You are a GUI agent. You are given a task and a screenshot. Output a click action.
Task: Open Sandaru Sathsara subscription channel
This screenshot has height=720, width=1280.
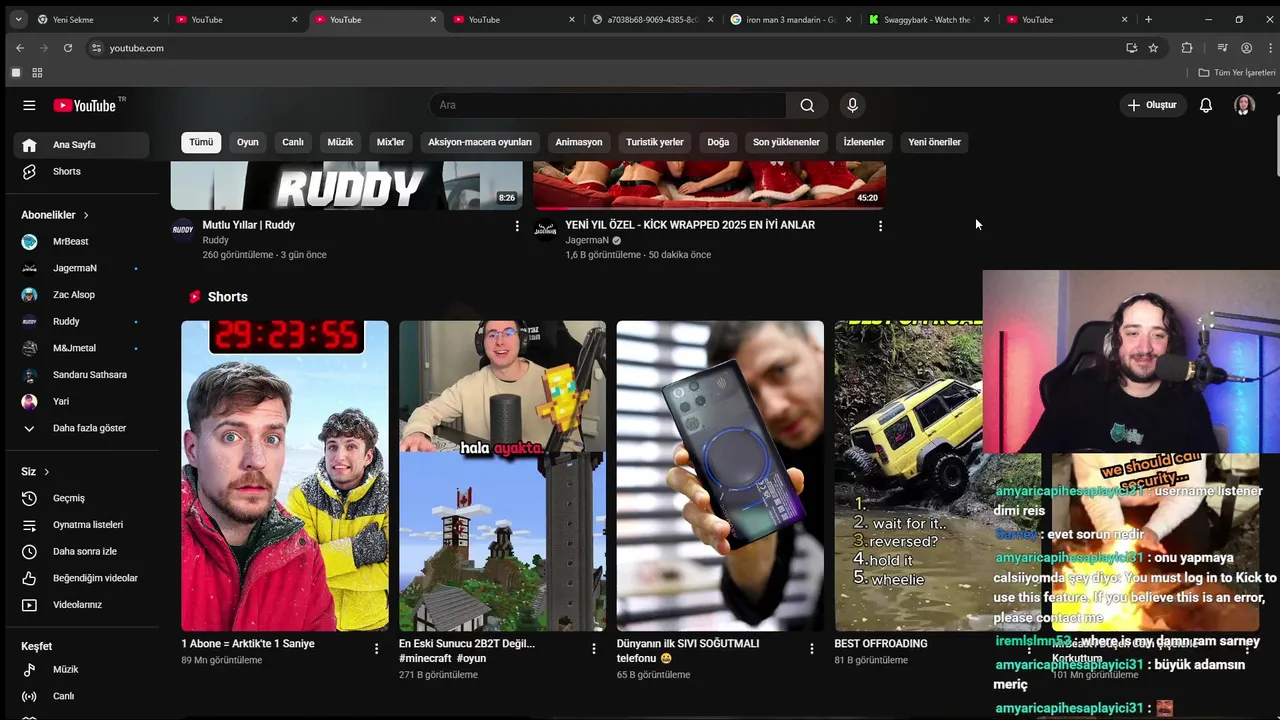click(x=81, y=375)
